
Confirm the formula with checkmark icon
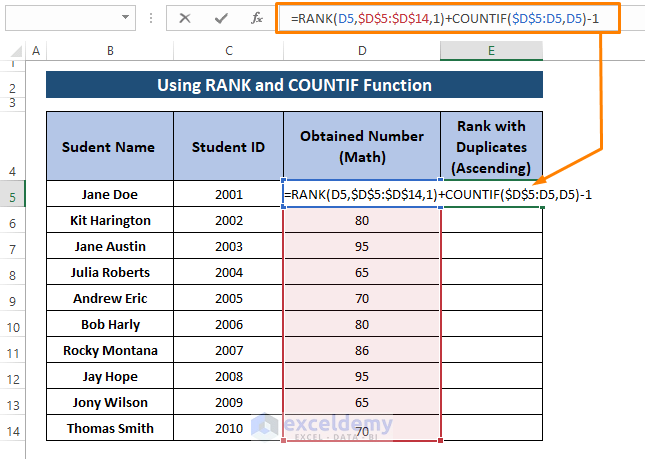click(x=221, y=18)
